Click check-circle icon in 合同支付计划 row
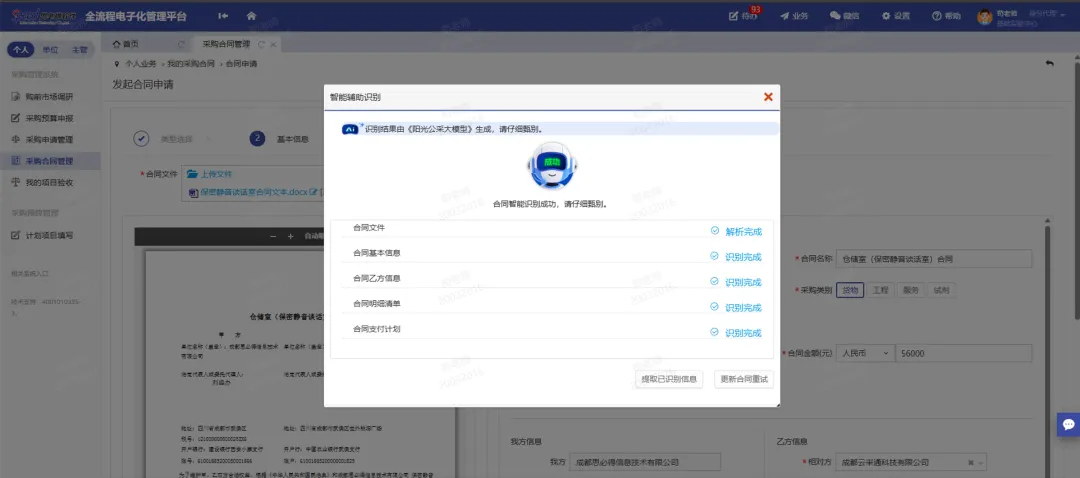The height and width of the screenshot is (478, 1080). click(715, 332)
